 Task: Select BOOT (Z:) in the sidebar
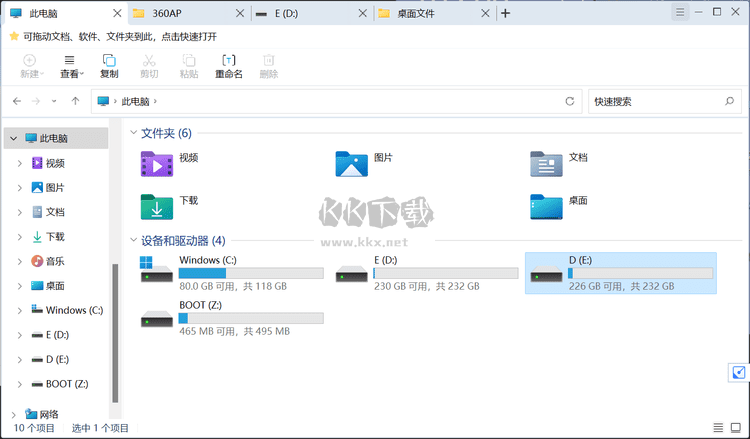(x=60, y=384)
